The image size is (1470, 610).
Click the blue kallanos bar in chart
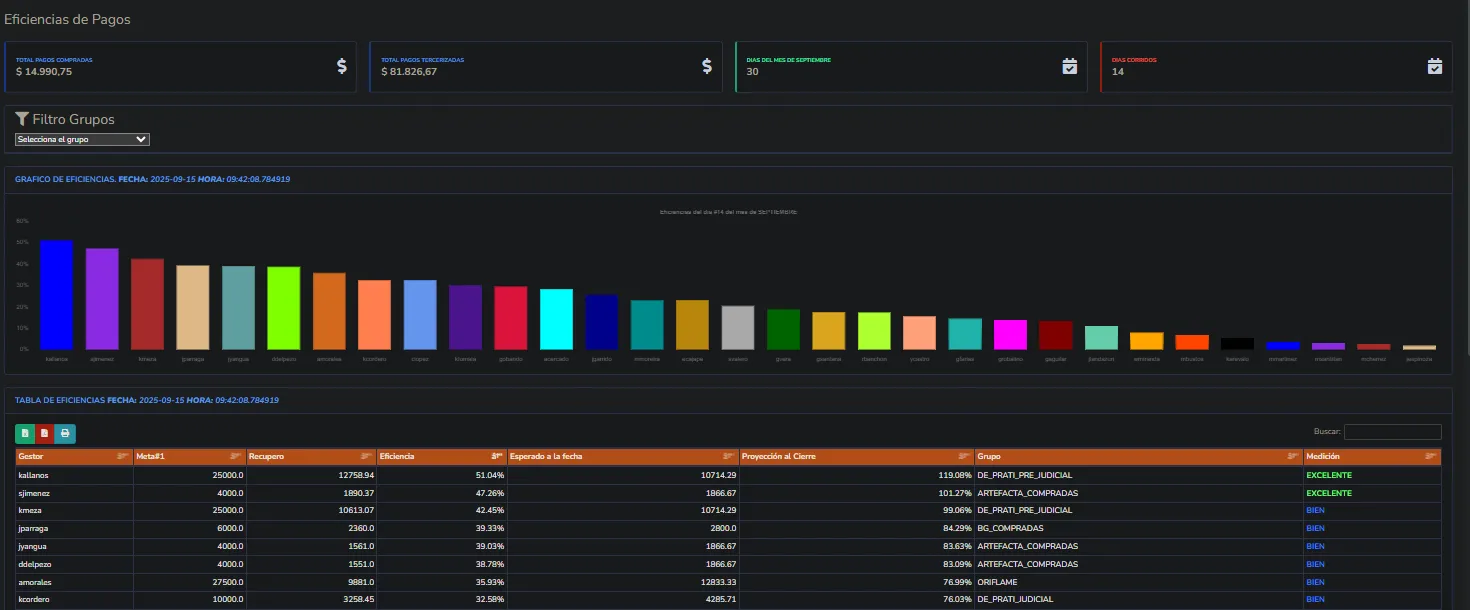tap(56, 295)
